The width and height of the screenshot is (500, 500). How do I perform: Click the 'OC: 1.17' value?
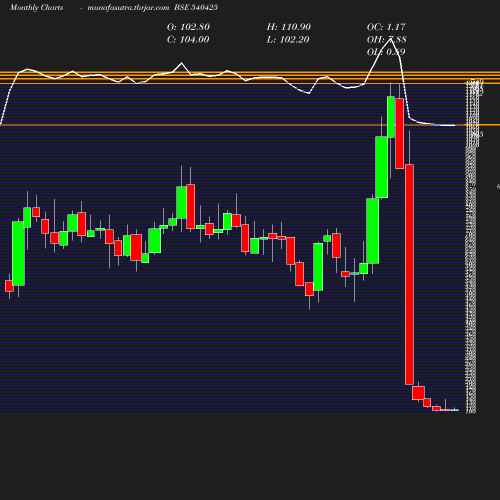tap(386, 27)
